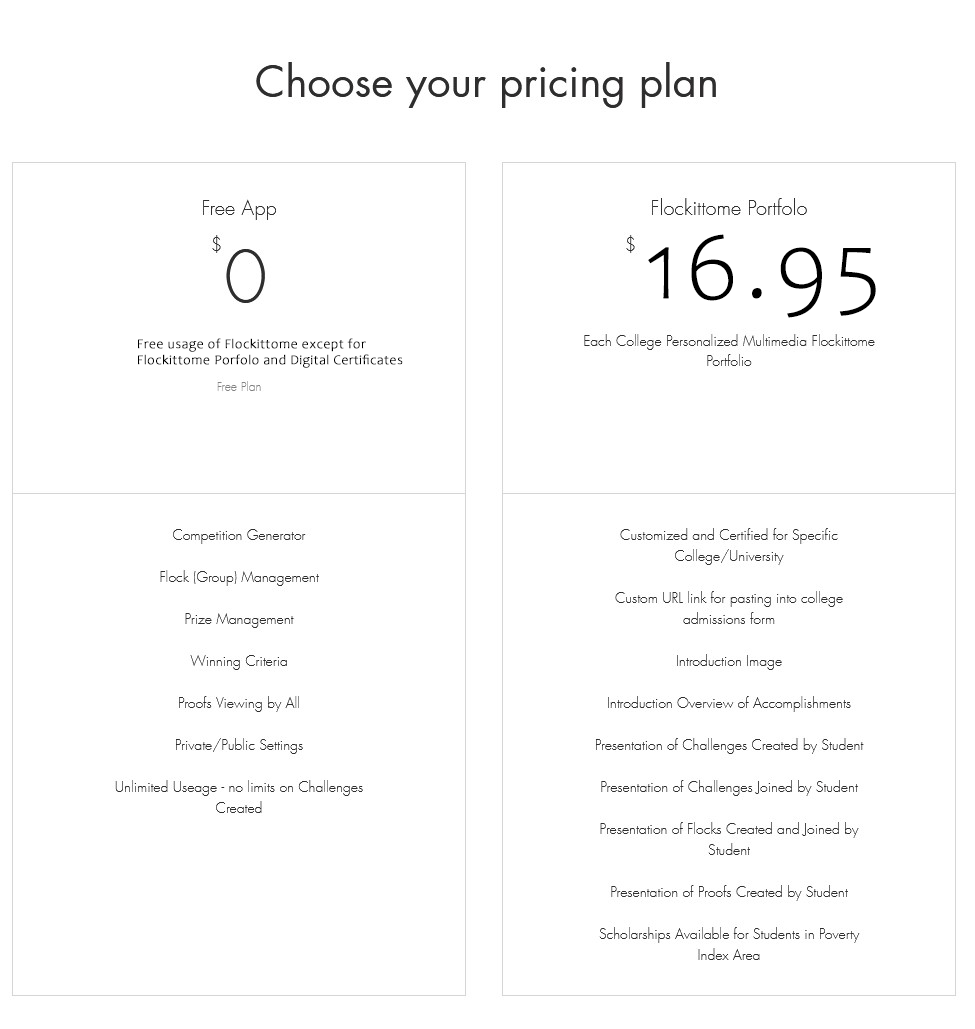Click Presentation of Proofs Created by Student
Viewport: 975px width, 1029px height.
click(x=728, y=892)
